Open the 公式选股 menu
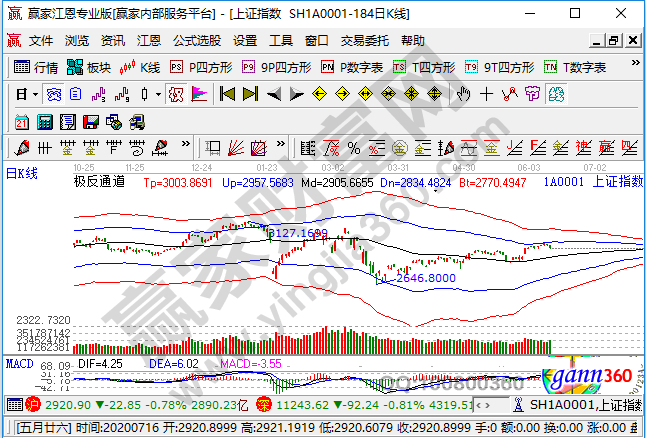This screenshot has width=646, height=438. point(196,41)
